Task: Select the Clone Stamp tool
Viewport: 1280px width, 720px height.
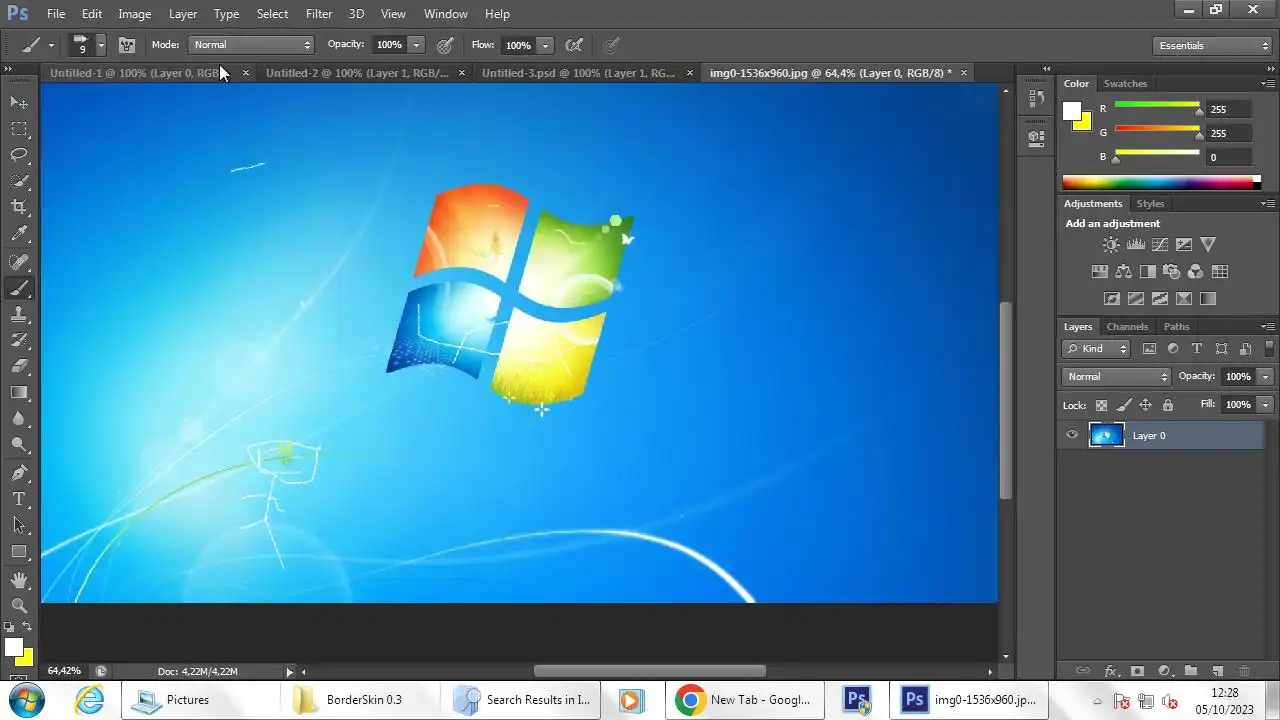Action: coord(19,314)
